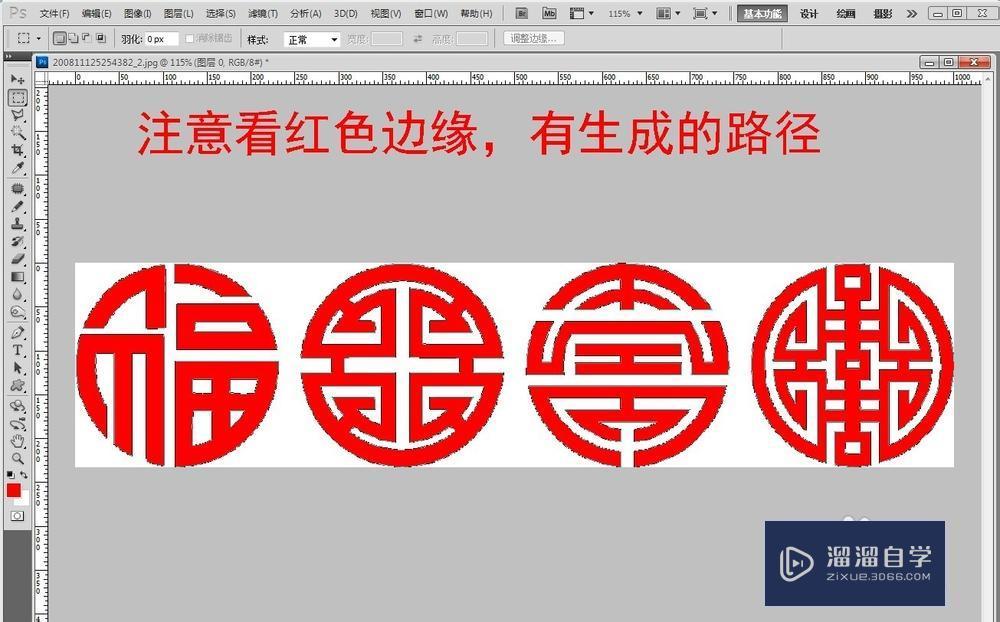Enable Intersect with Selection mode

tap(101, 38)
